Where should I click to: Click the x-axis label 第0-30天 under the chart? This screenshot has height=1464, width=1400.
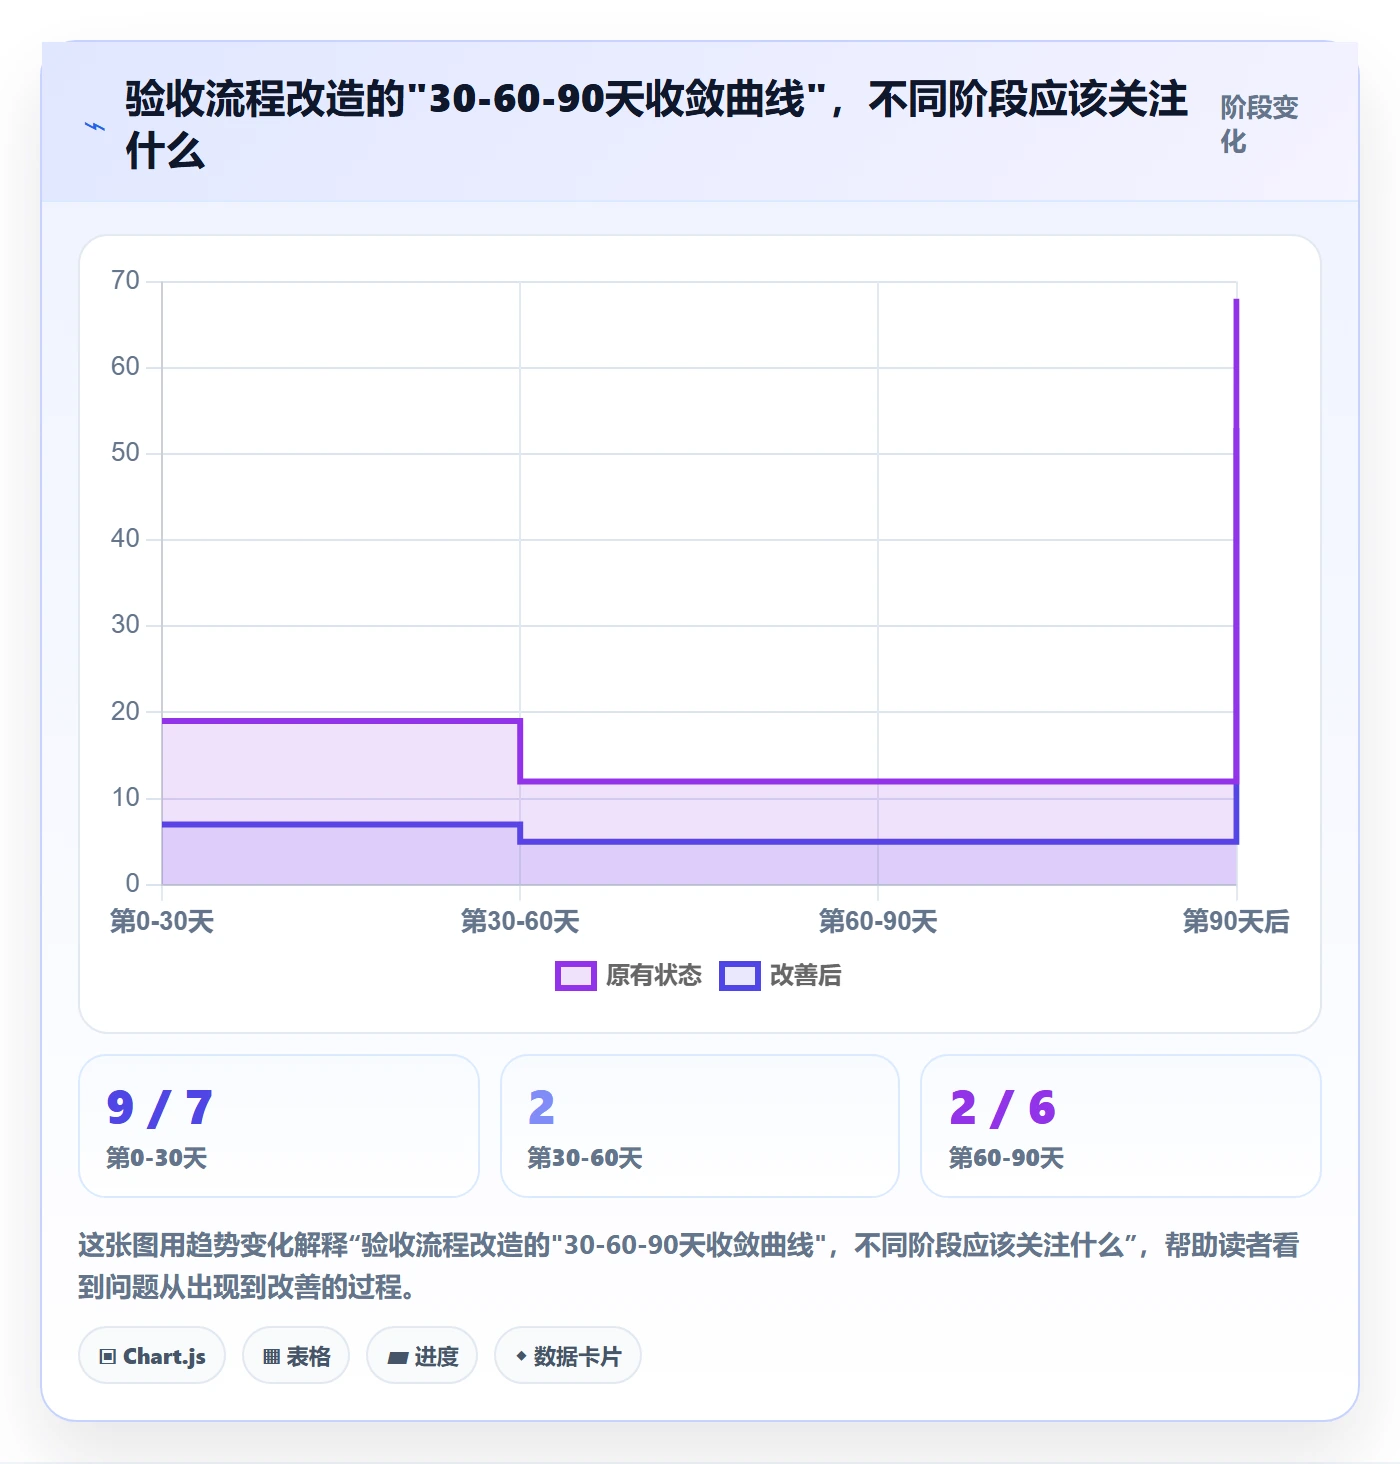162,921
